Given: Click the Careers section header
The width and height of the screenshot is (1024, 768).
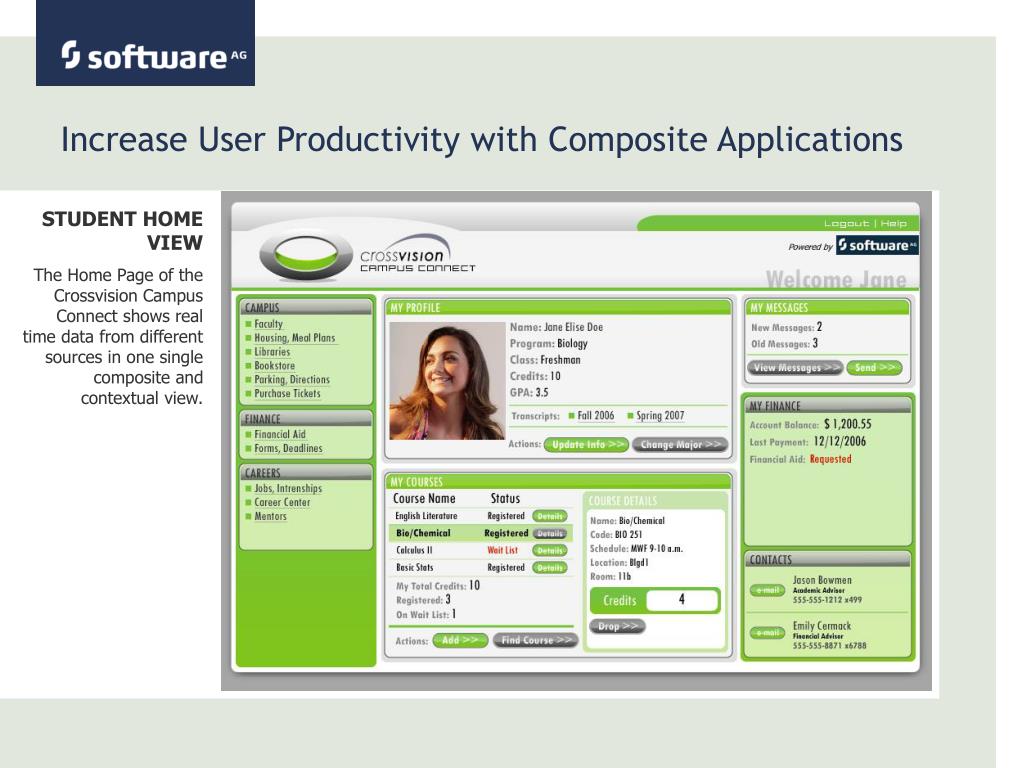Looking at the screenshot, I should (306, 472).
